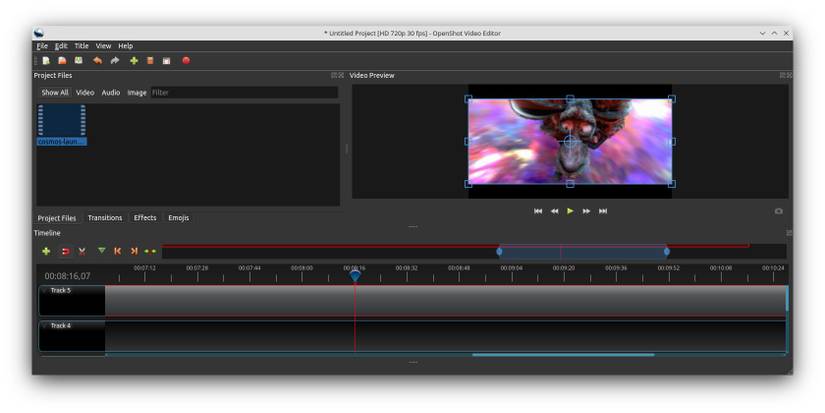The image size is (825, 413).
Task: Add a track using timeline plus icon
Action: pyautogui.click(x=46, y=251)
